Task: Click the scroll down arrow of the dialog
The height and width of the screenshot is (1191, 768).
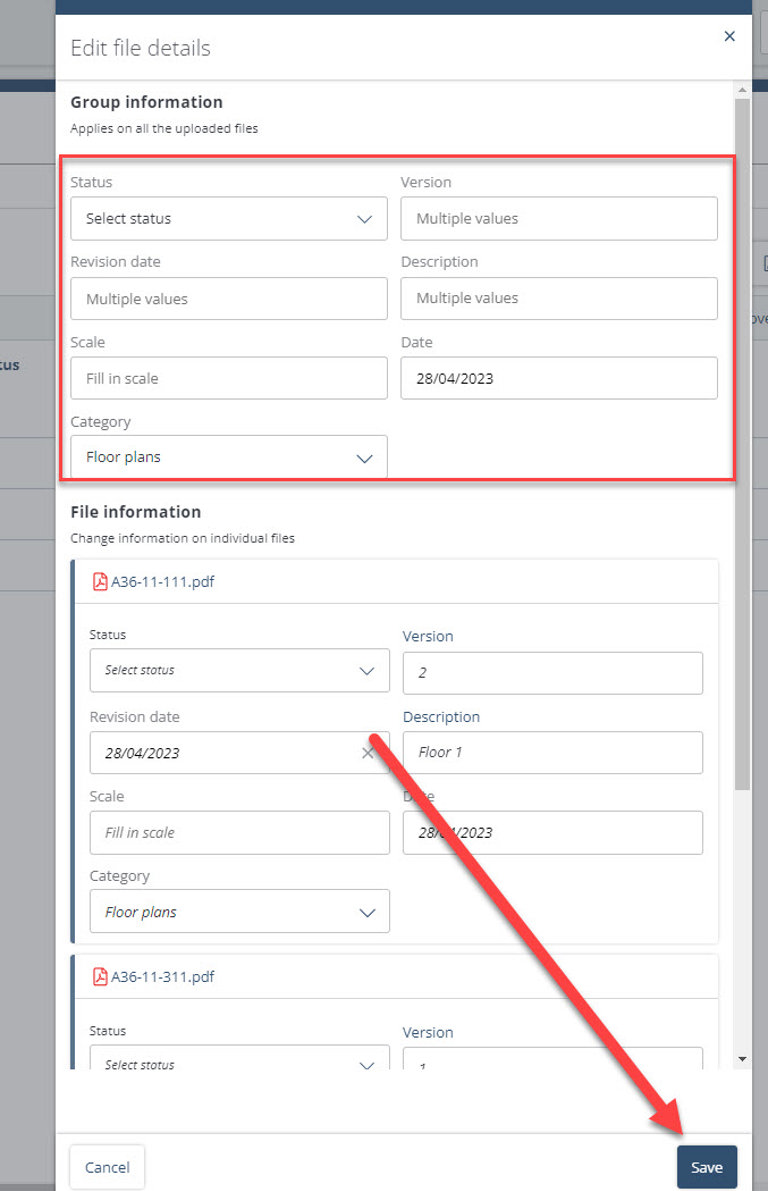Action: pyautogui.click(x=741, y=1058)
